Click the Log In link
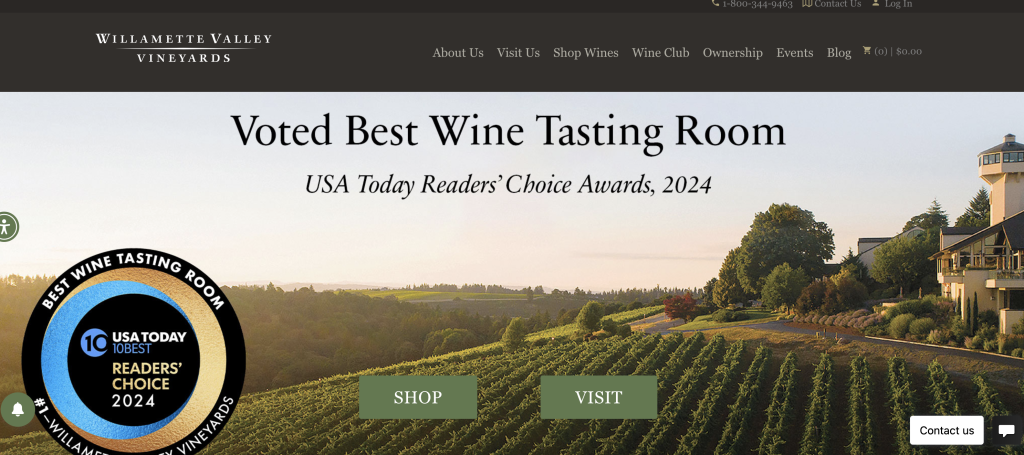 coord(899,4)
